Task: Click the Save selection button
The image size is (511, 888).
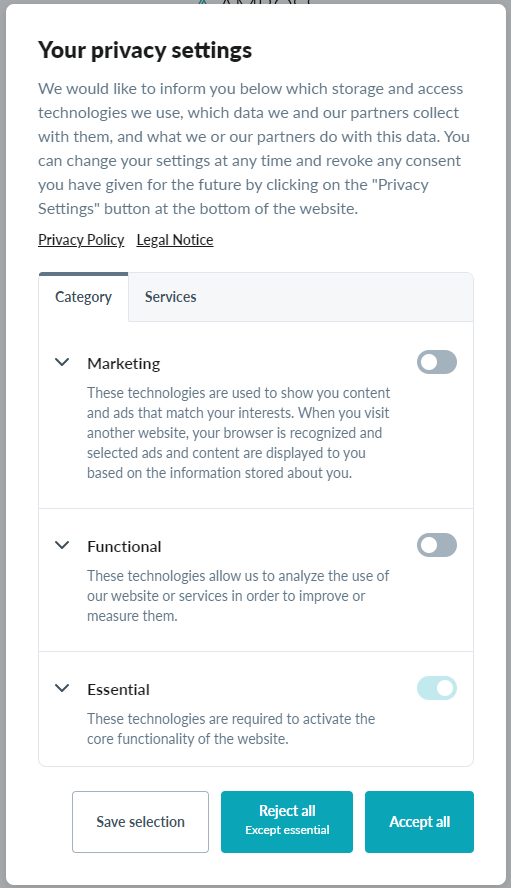Action: click(x=140, y=822)
